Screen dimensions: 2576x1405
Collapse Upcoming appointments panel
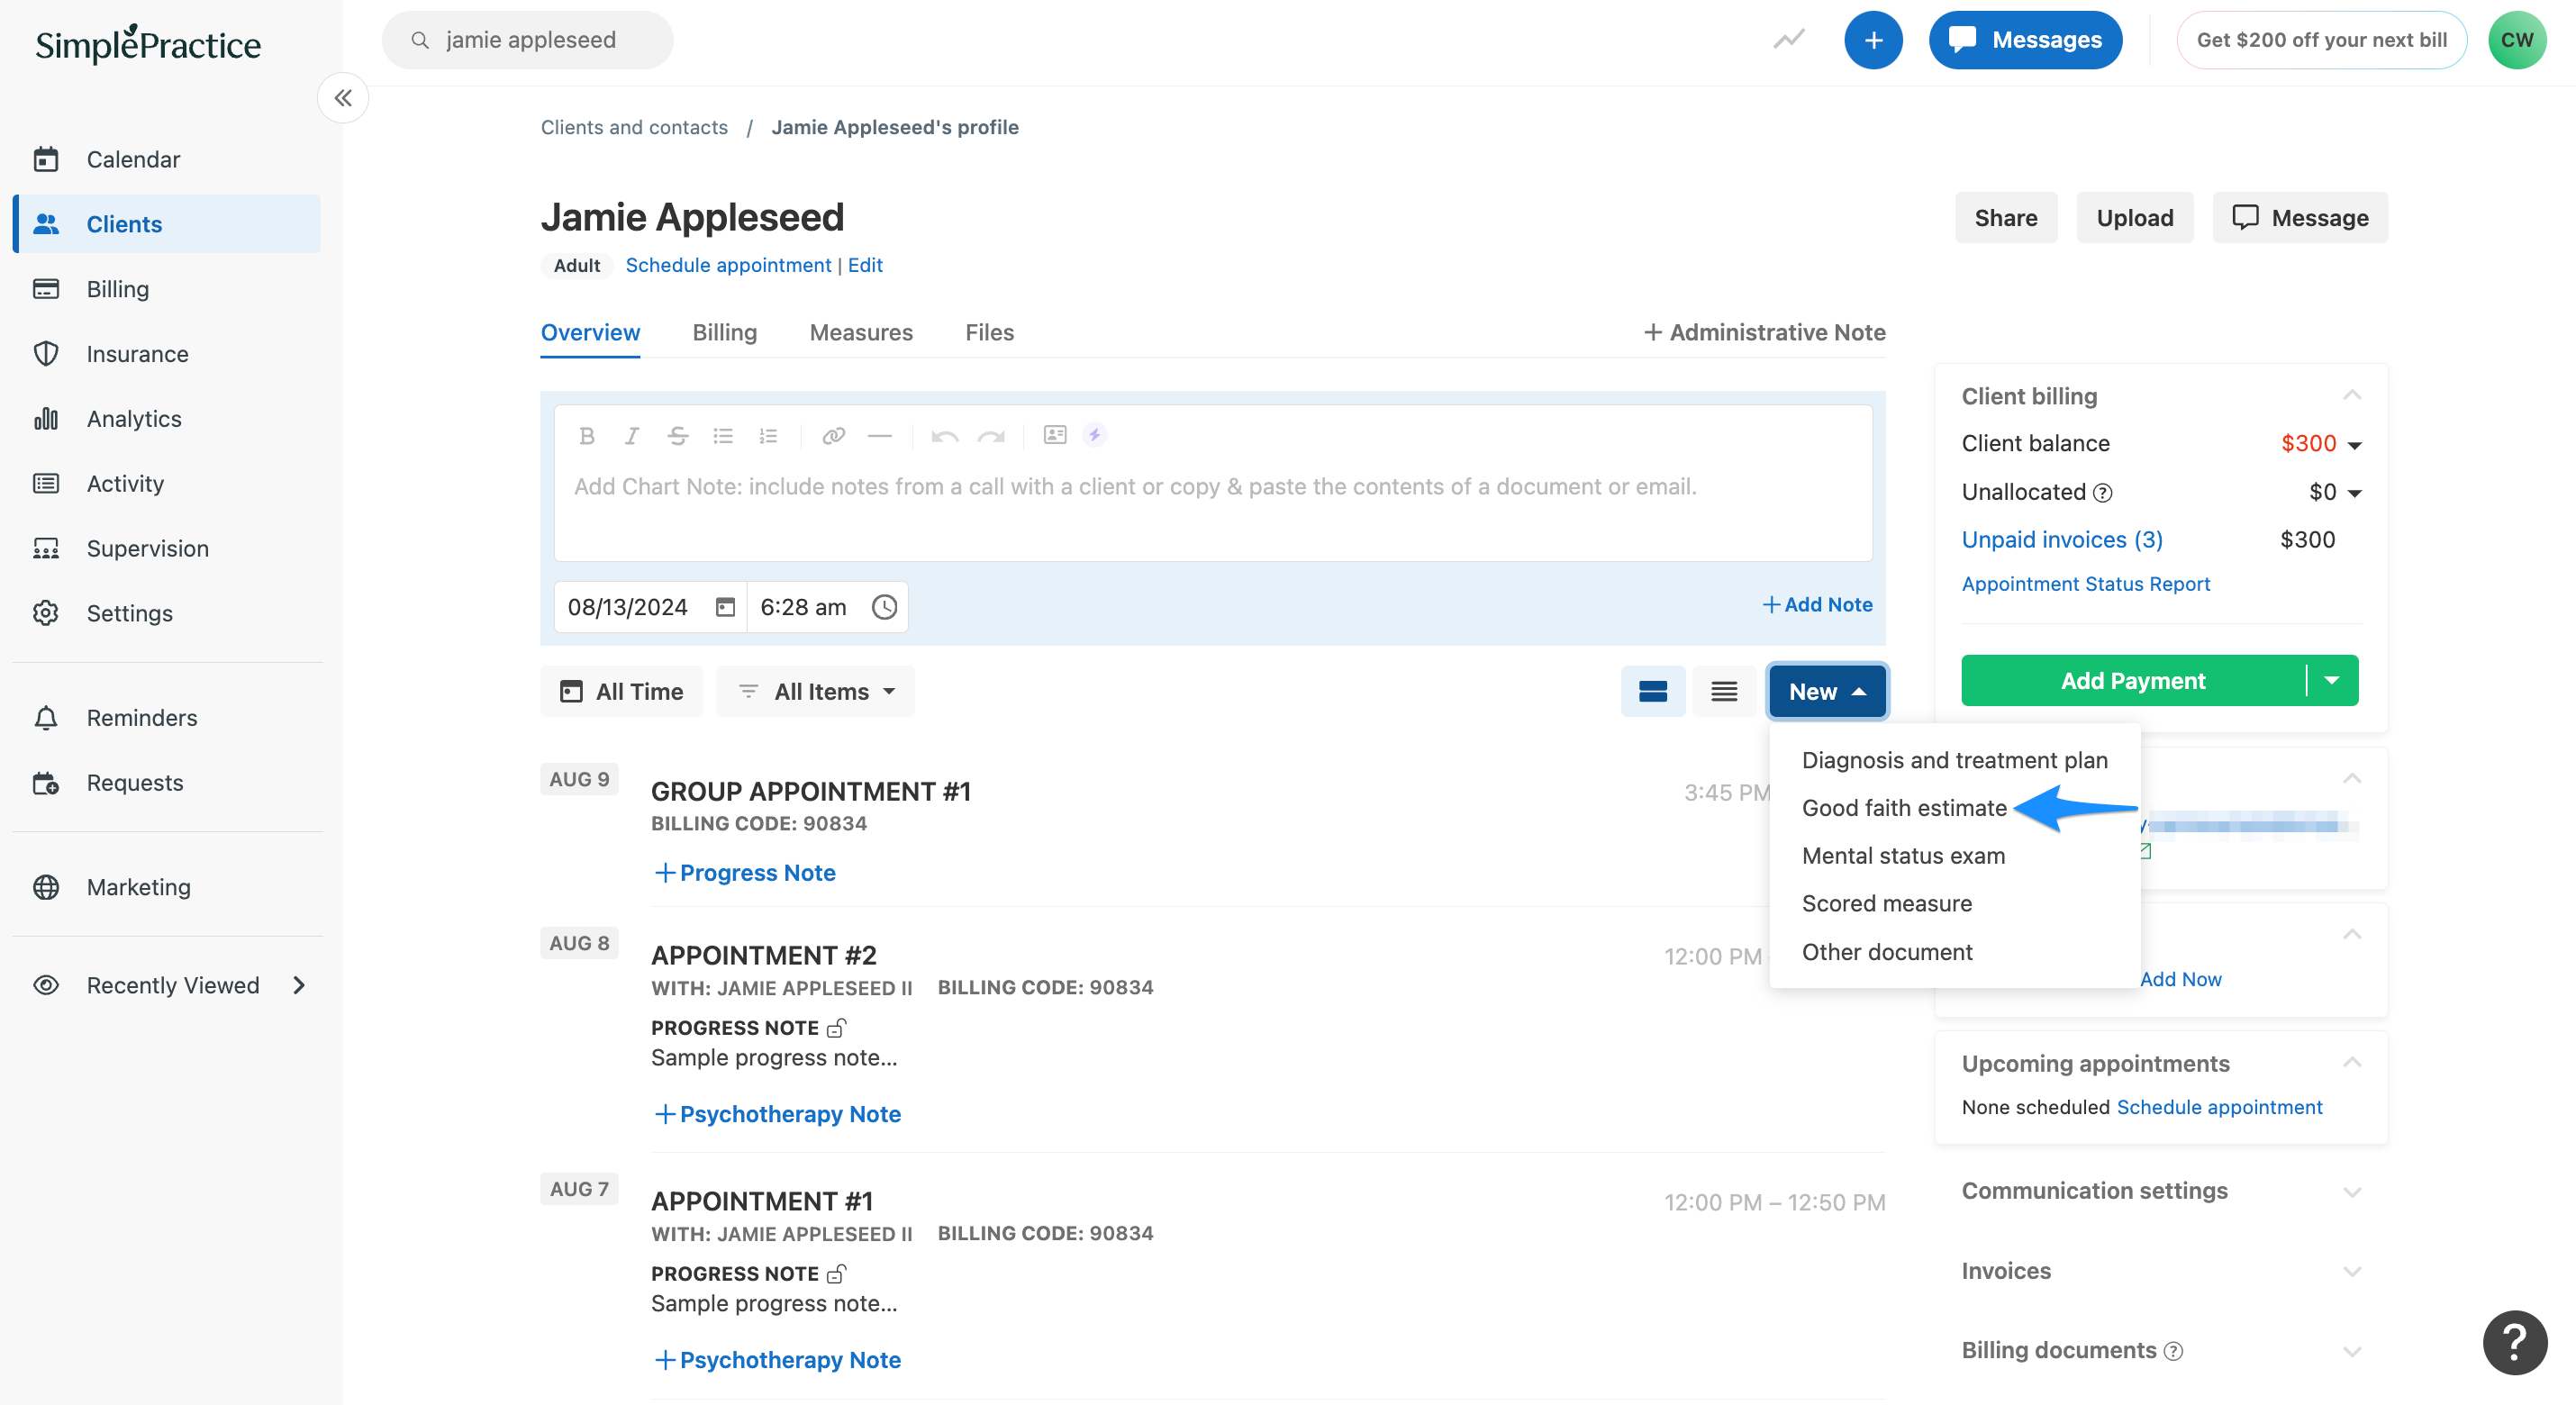pos(2352,1063)
